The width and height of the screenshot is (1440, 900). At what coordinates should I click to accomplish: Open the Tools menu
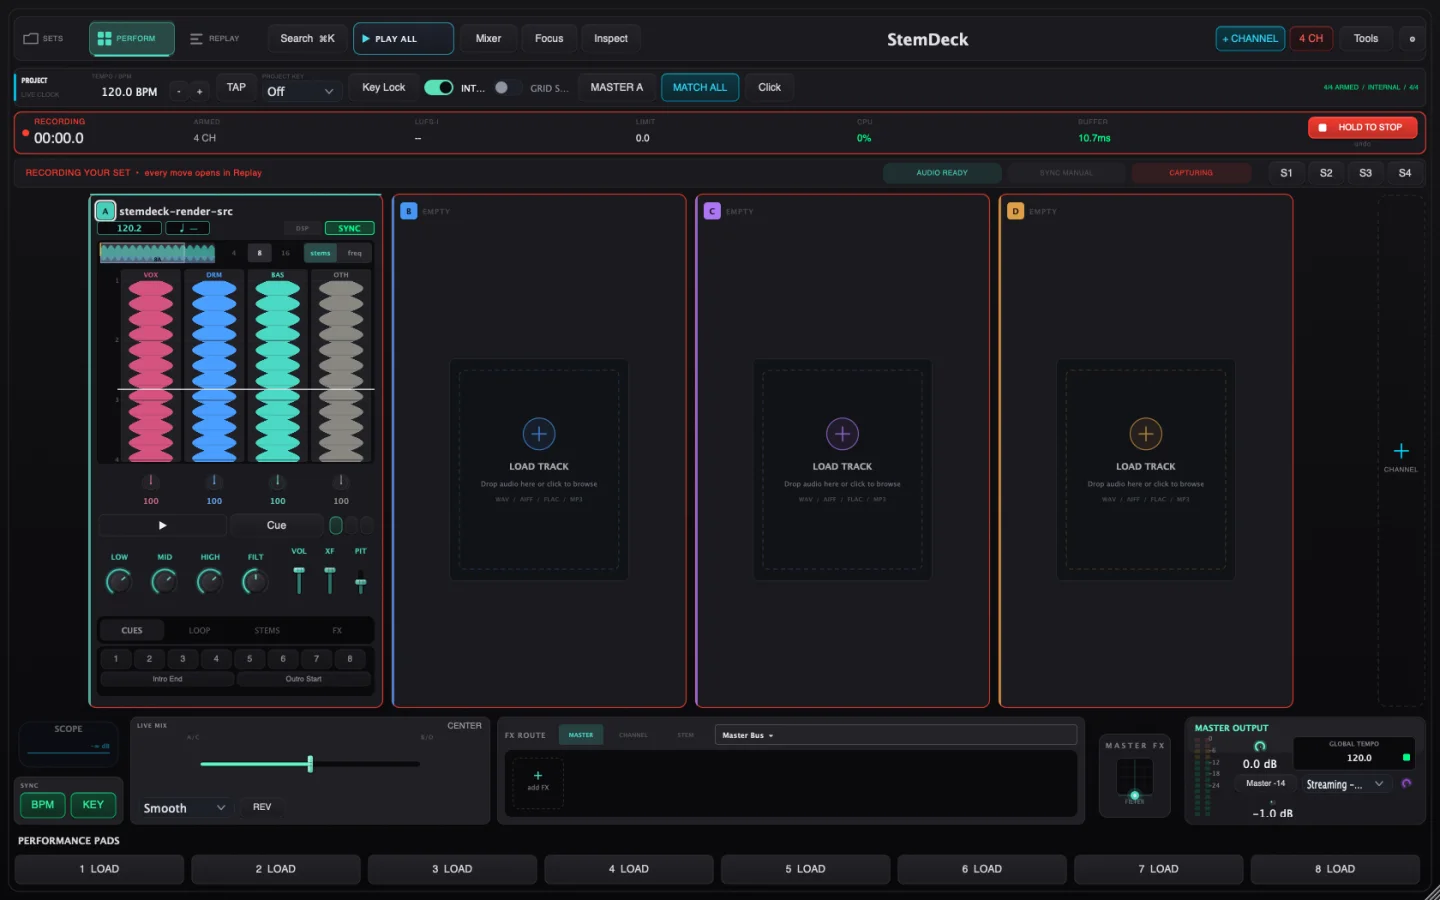point(1366,39)
